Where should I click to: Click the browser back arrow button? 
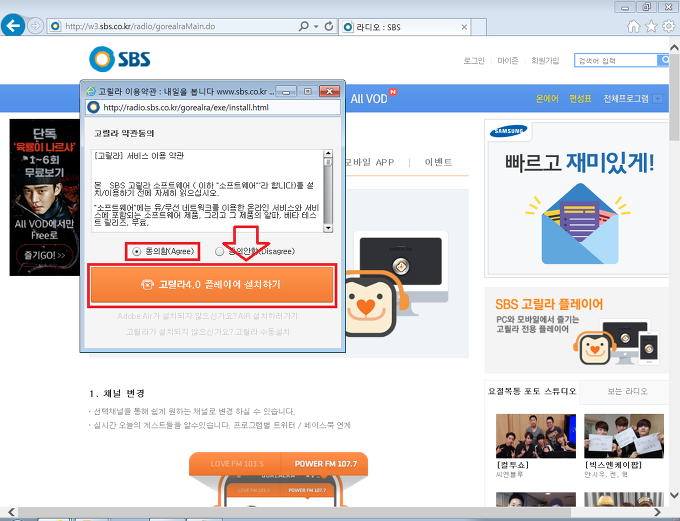13,26
